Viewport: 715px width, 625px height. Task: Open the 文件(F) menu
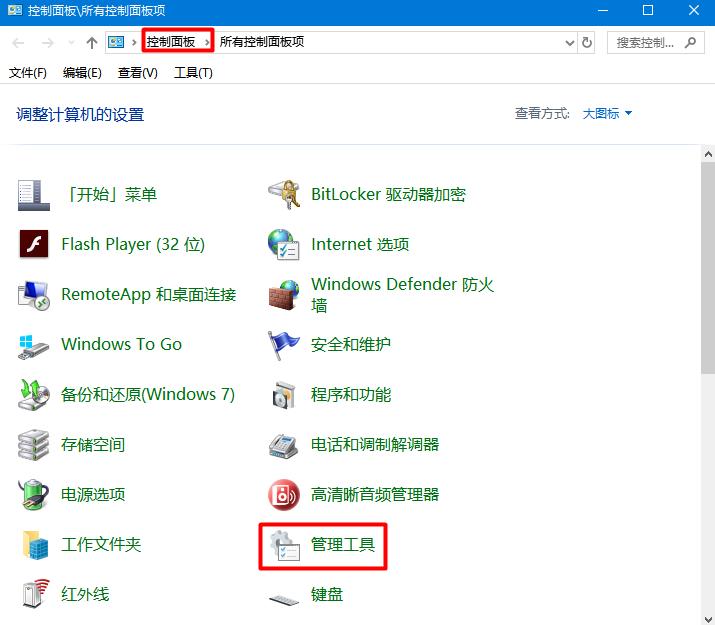coord(28,73)
